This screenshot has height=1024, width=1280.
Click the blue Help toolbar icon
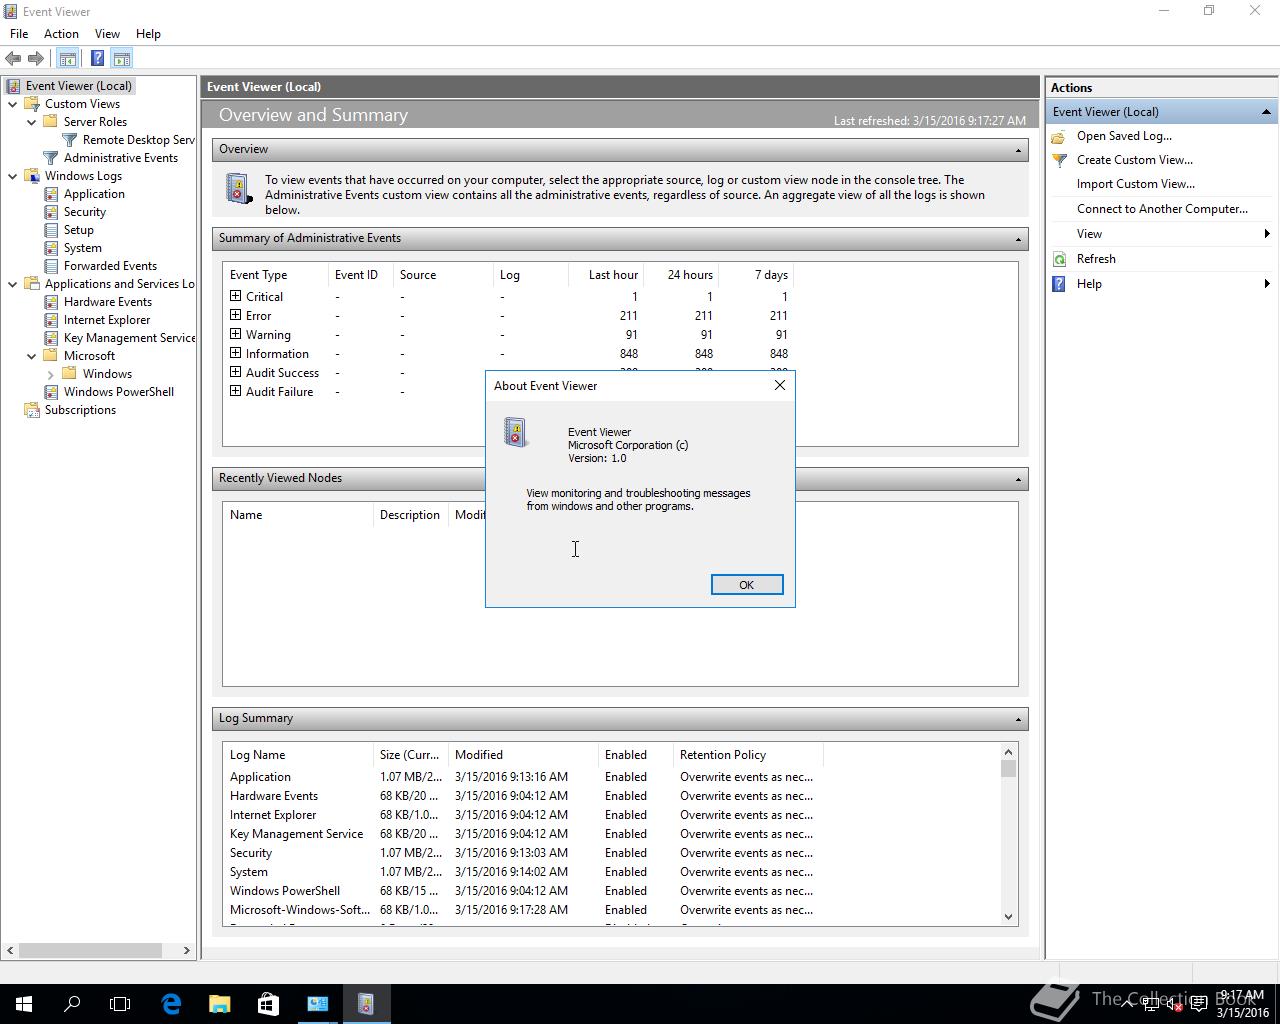point(97,59)
